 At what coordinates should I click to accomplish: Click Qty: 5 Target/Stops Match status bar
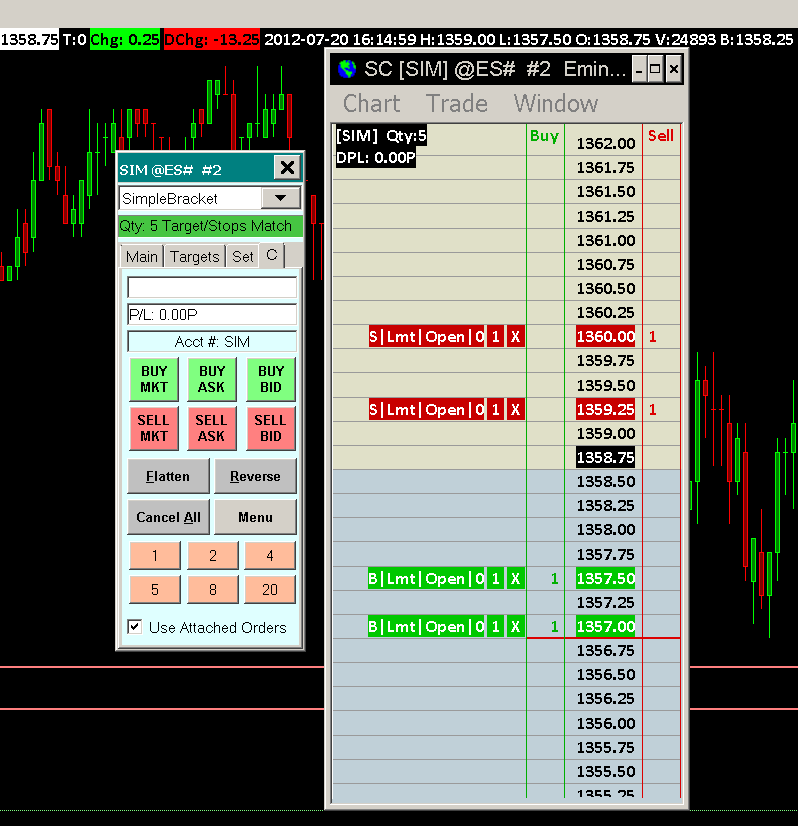click(x=210, y=226)
